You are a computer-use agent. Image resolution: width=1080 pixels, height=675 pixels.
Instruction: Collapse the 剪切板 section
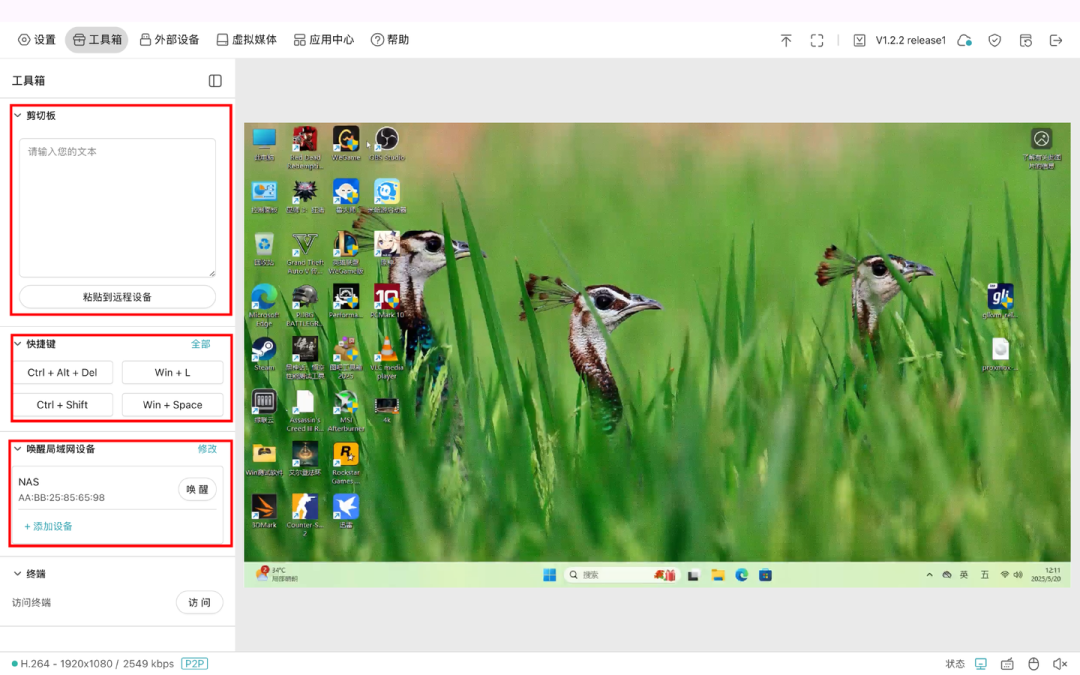coord(18,116)
